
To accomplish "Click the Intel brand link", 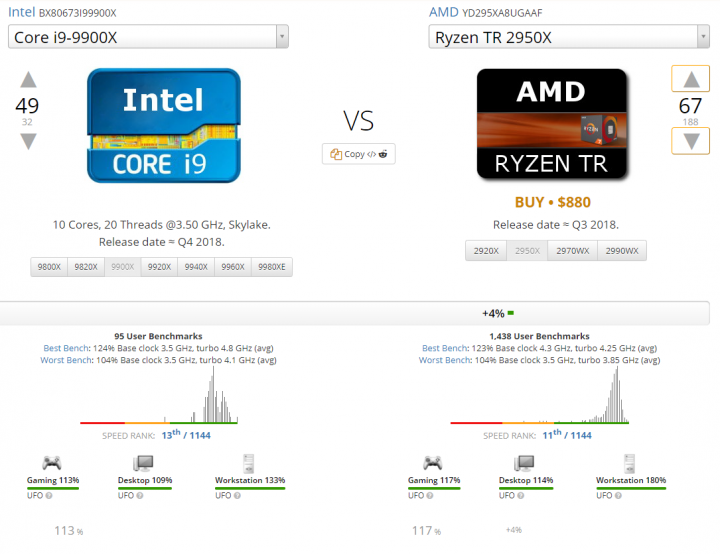I will (x=22, y=12).
